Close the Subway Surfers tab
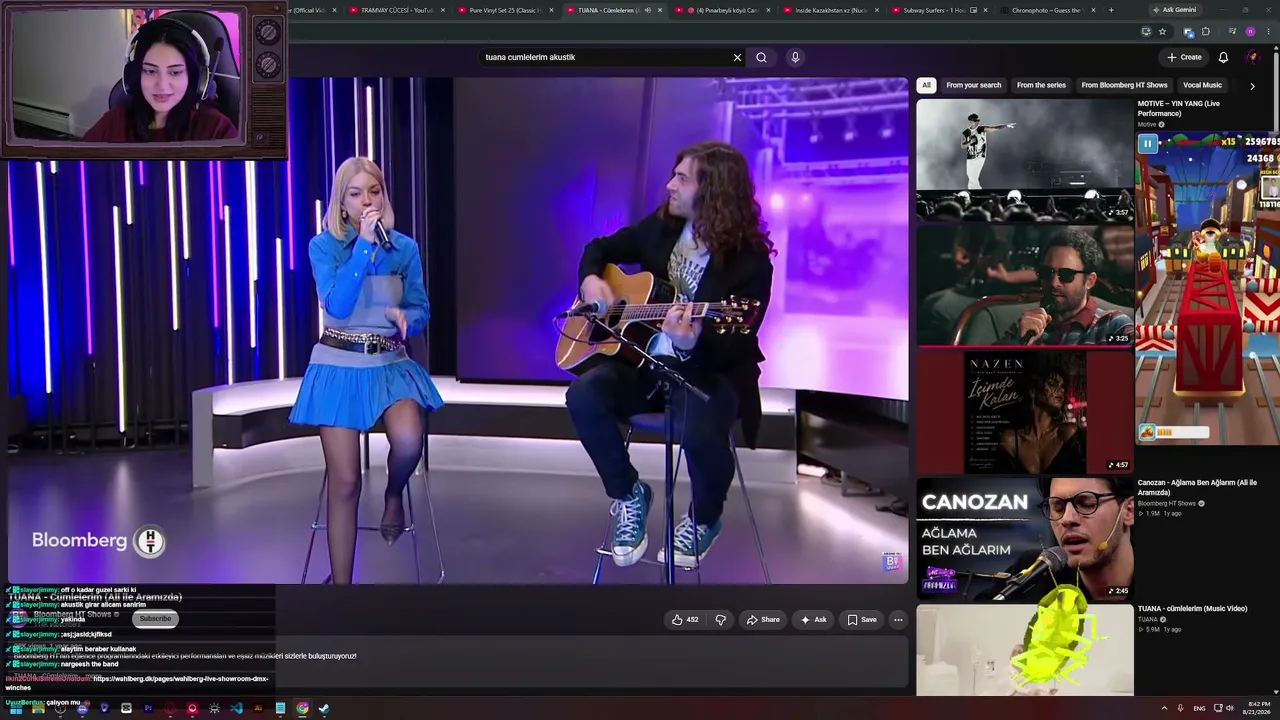This screenshot has height=720, width=1280. click(x=986, y=10)
